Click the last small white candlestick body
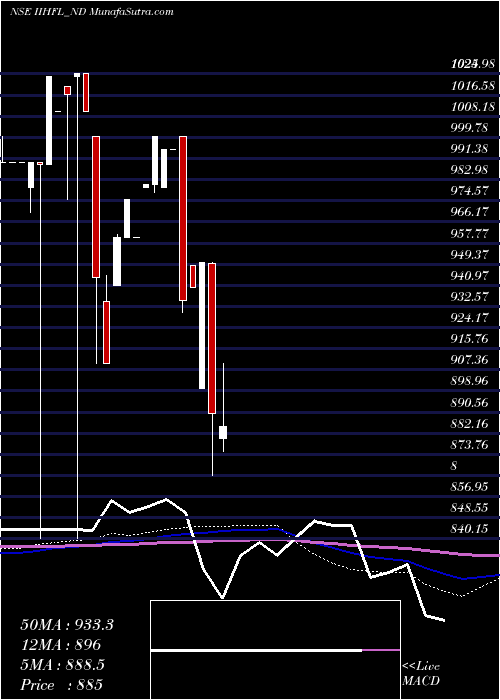500x700 pixels. click(223, 432)
